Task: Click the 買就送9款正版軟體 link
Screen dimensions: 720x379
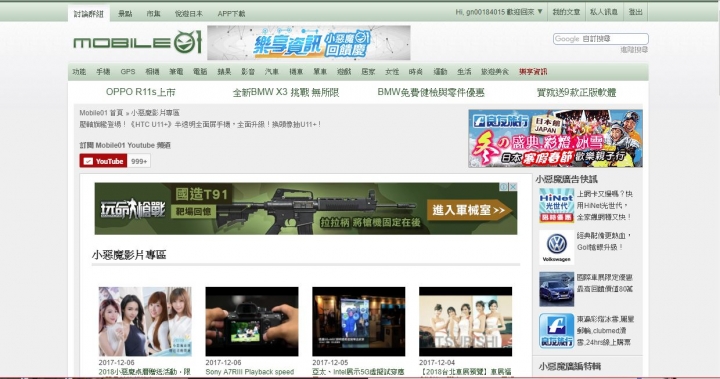Action: point(576,92)
